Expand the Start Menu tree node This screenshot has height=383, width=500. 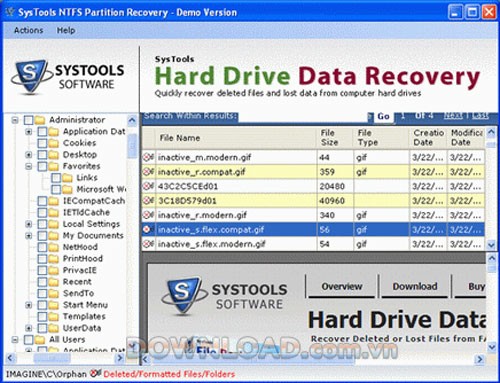[29, 305]
